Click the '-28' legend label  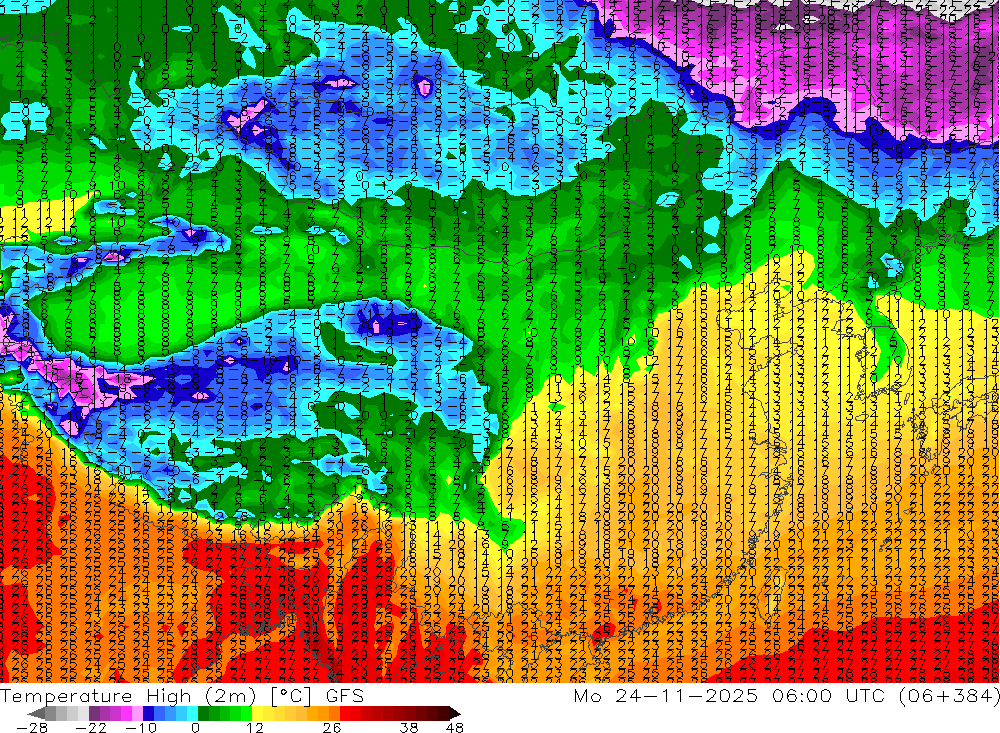32,727
